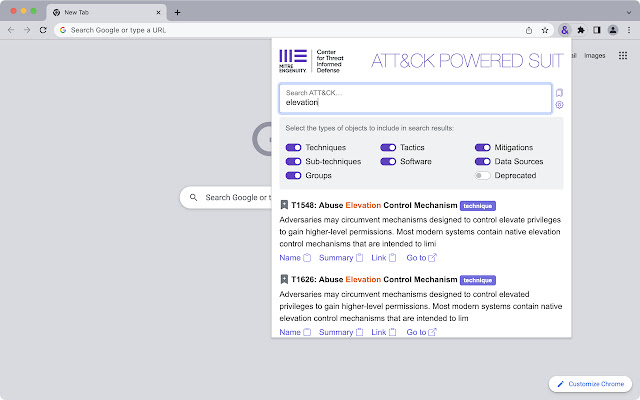
Task: Click the ATT&CK Powered Suit extension icon
Action: click(x=564, y=30)
